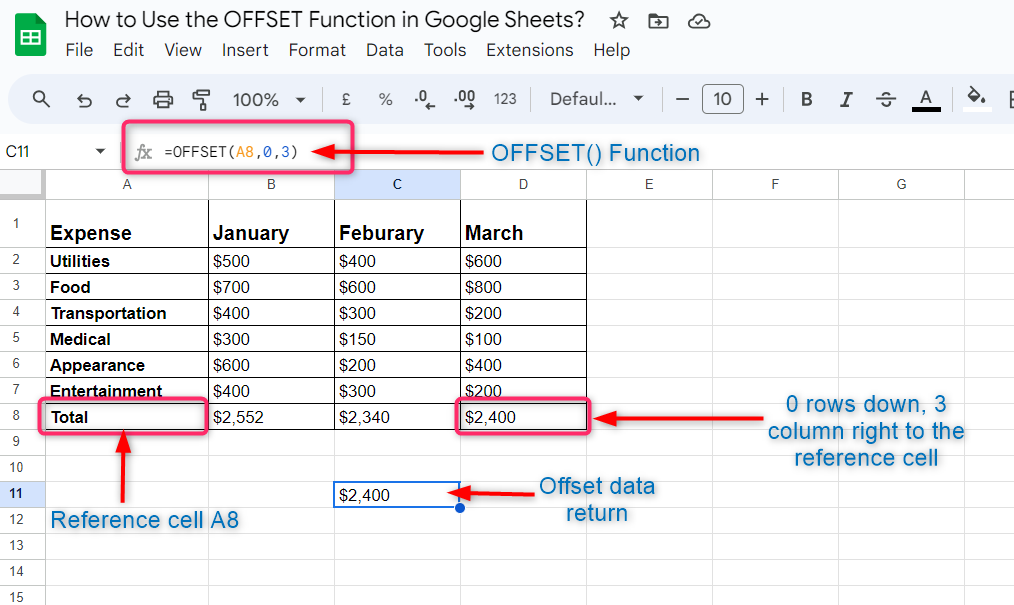Open search within the toolbar
1014x605 pixels.
click(x=40, y=99)
